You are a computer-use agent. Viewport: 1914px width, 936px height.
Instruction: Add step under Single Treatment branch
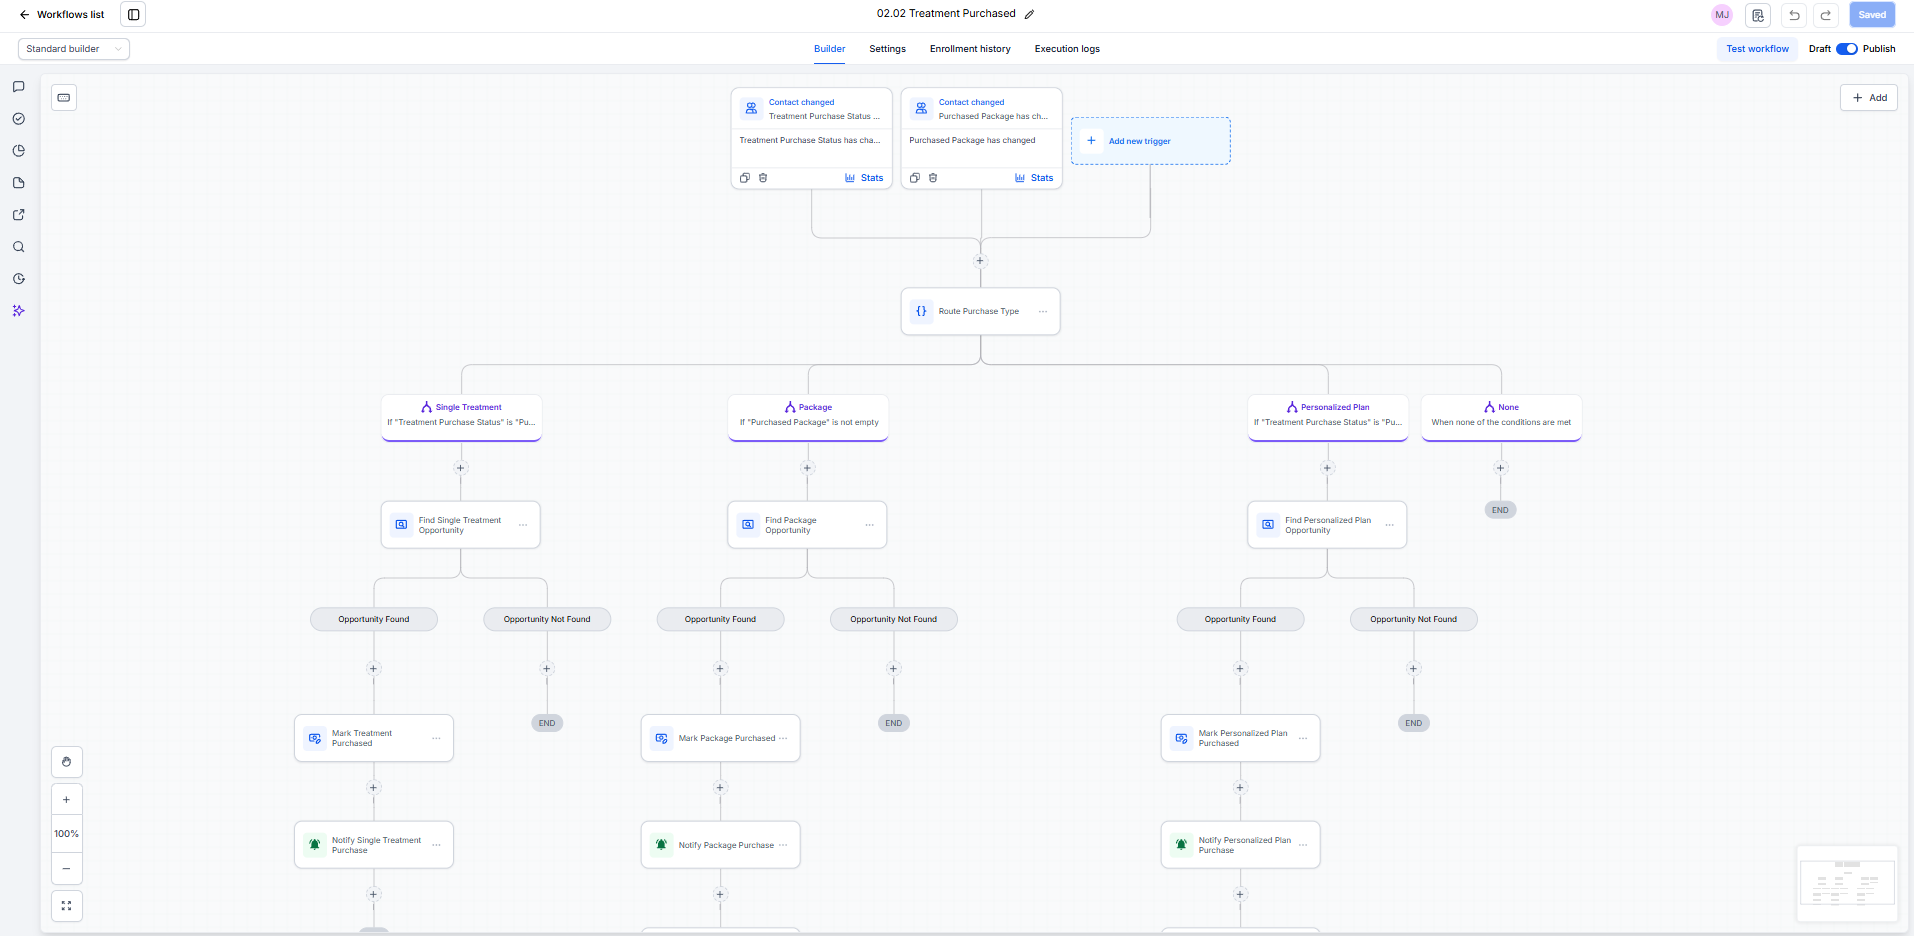tap(461, 468)
